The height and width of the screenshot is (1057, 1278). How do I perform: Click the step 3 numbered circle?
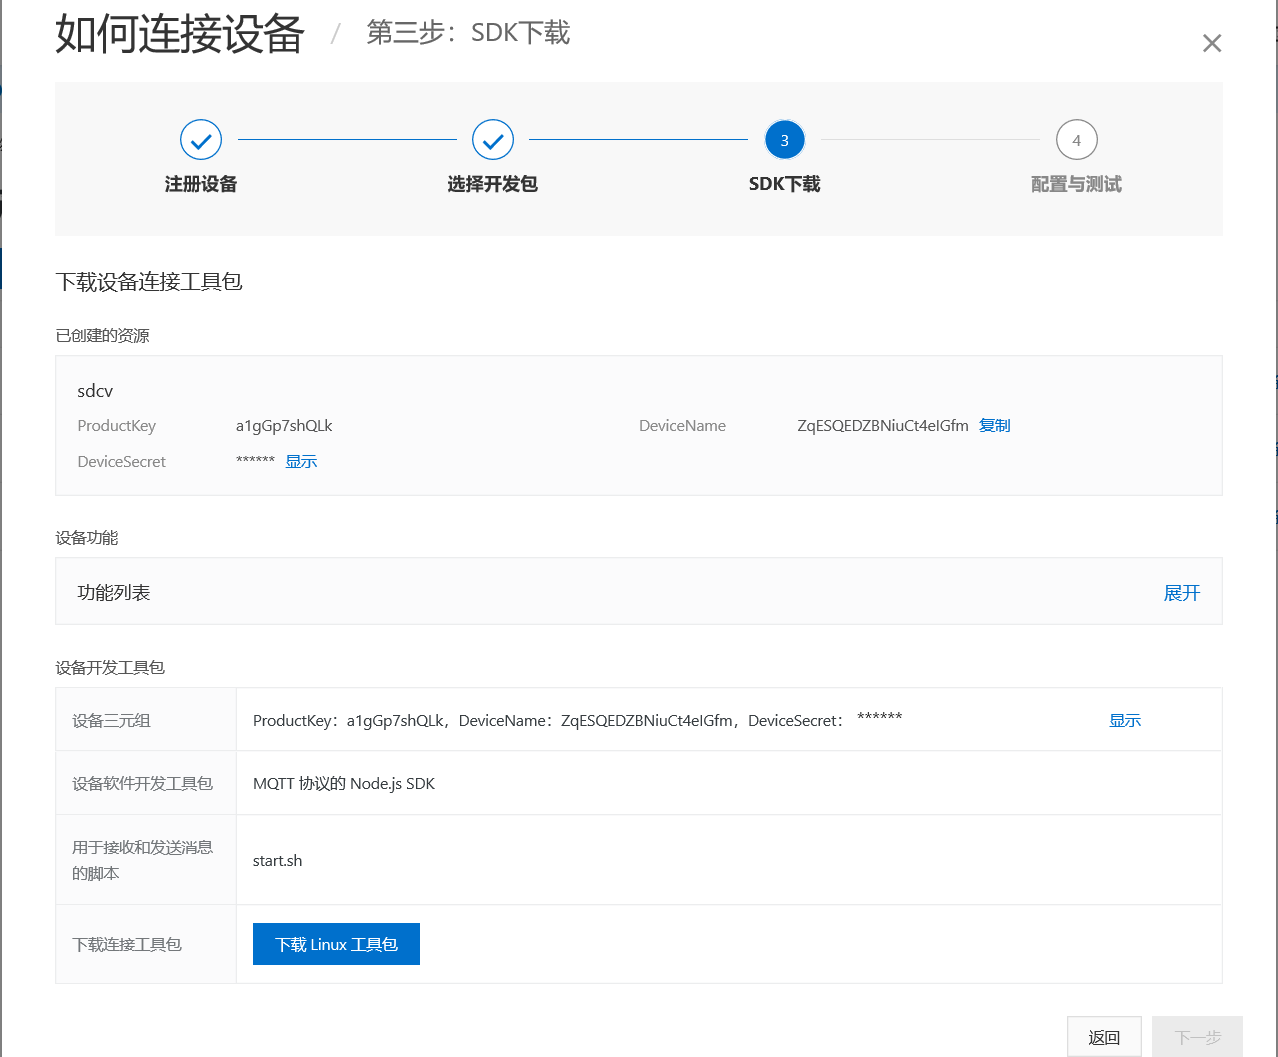point(784,140)
